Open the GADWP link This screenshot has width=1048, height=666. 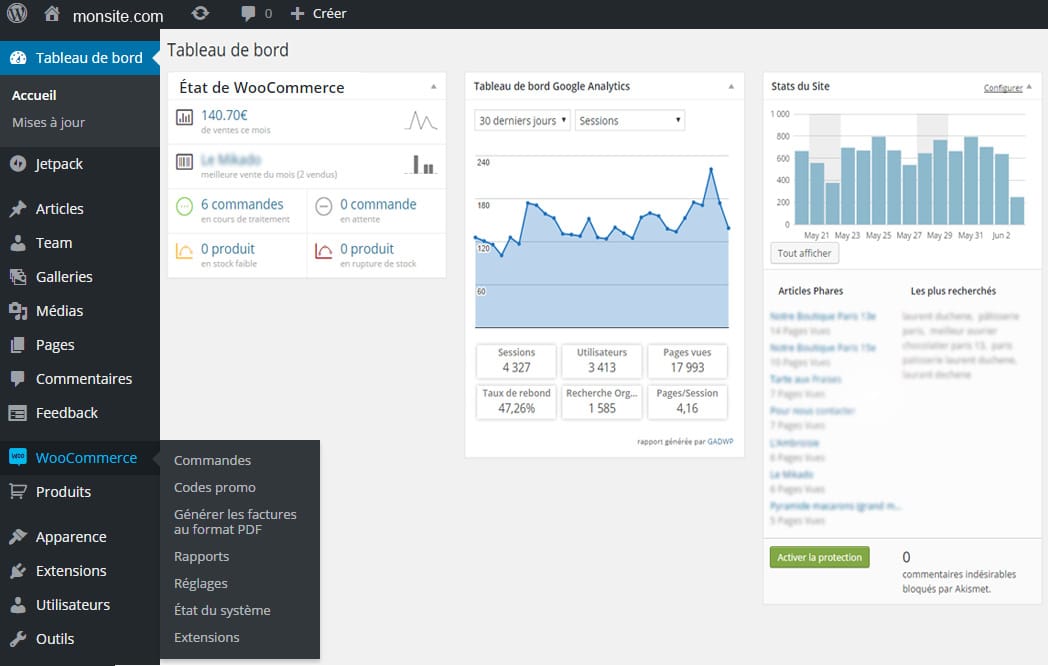[720, 441]
